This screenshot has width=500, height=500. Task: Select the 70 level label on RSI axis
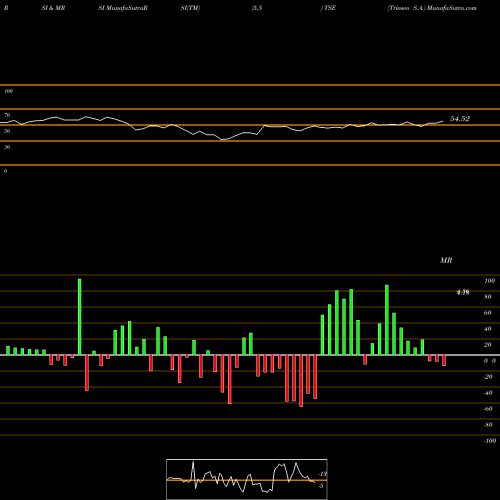click(x=7, y=115)
